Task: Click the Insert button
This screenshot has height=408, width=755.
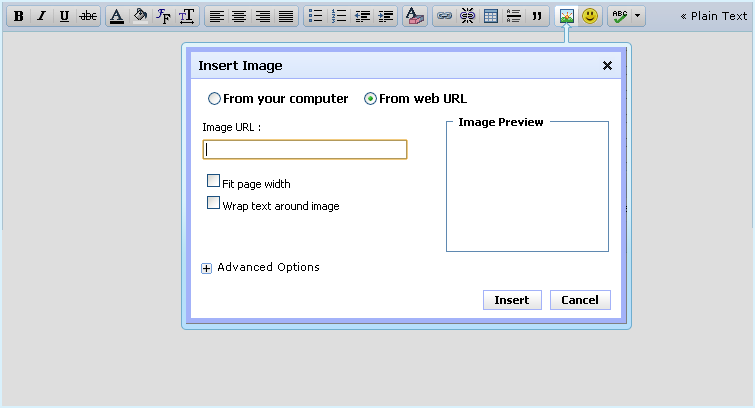Action: pos(512,300)
